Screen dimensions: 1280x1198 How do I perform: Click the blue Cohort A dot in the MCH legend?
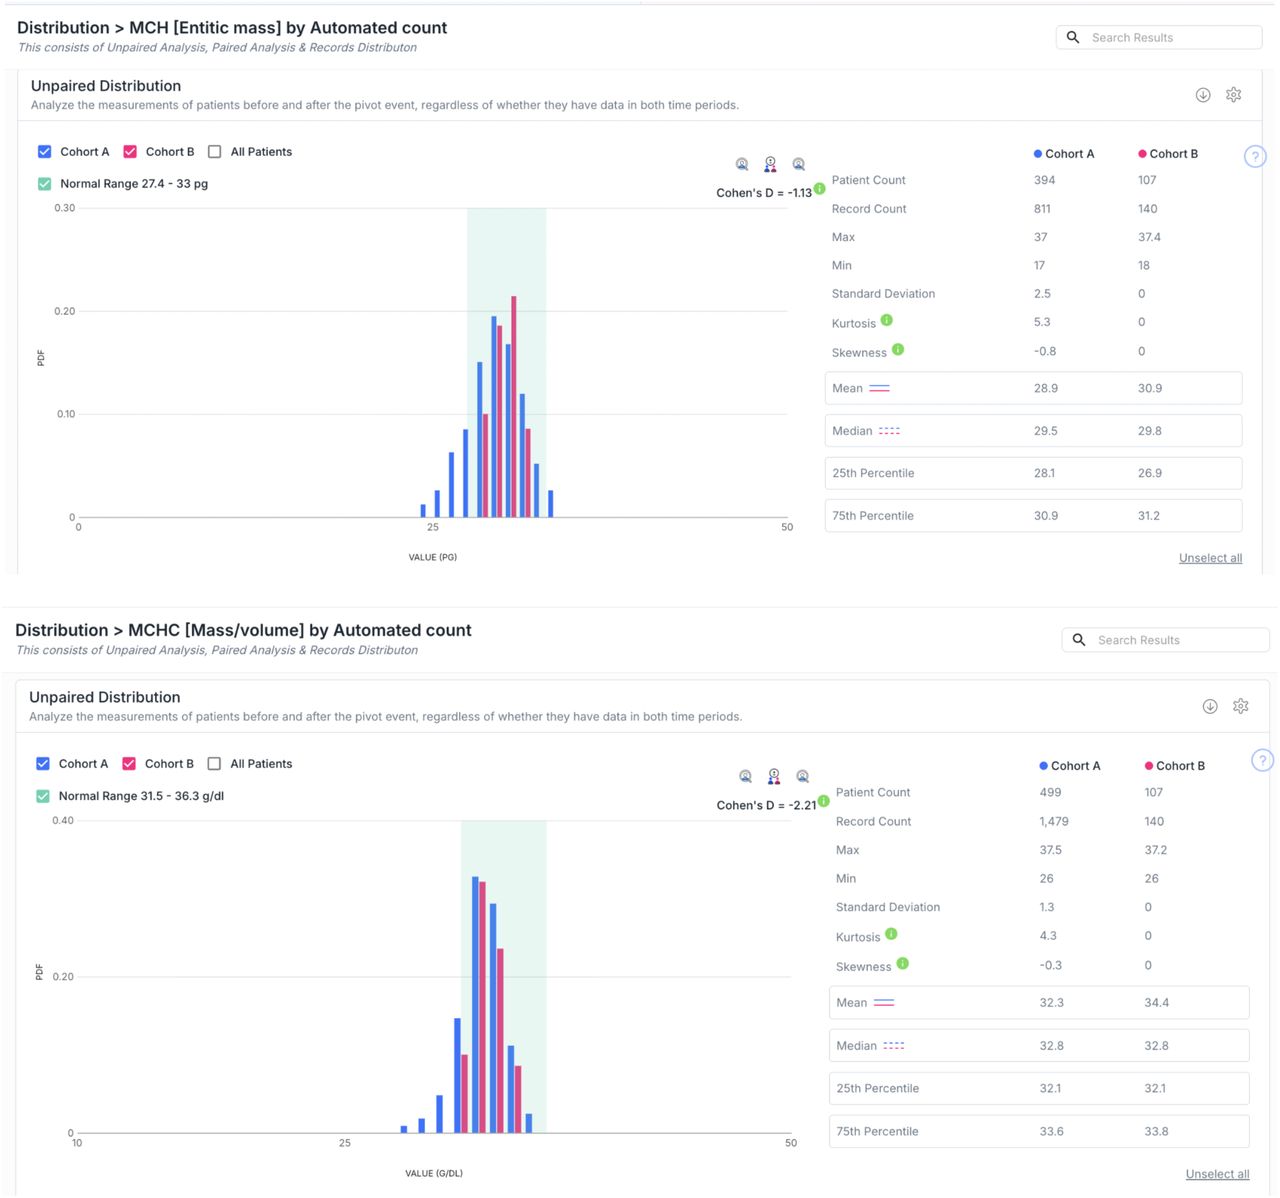coord(1038,154)
